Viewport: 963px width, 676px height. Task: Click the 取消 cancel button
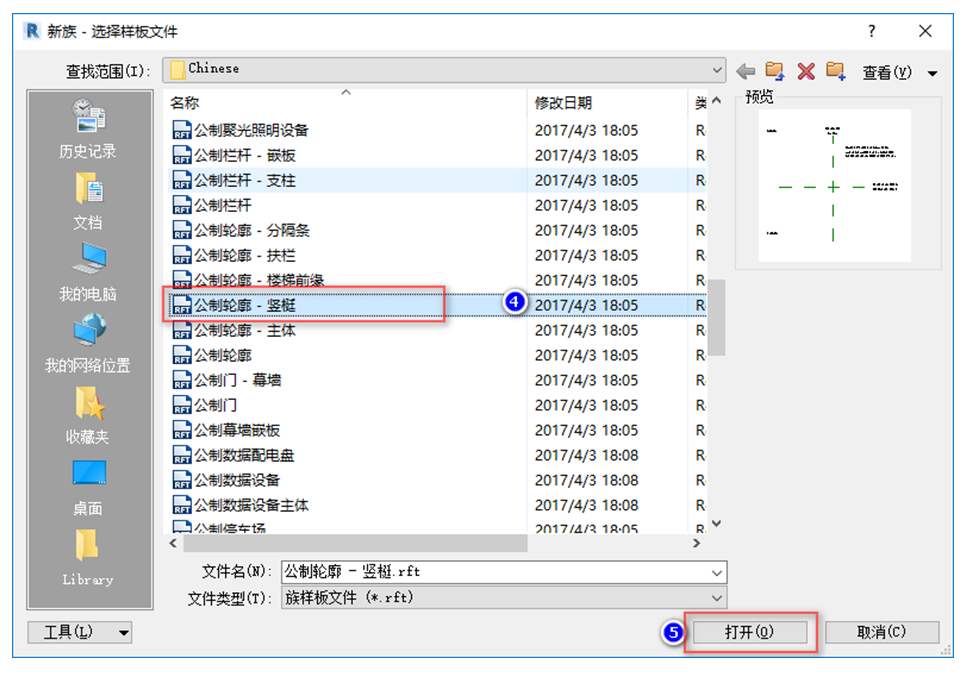[x=881, y=632]
